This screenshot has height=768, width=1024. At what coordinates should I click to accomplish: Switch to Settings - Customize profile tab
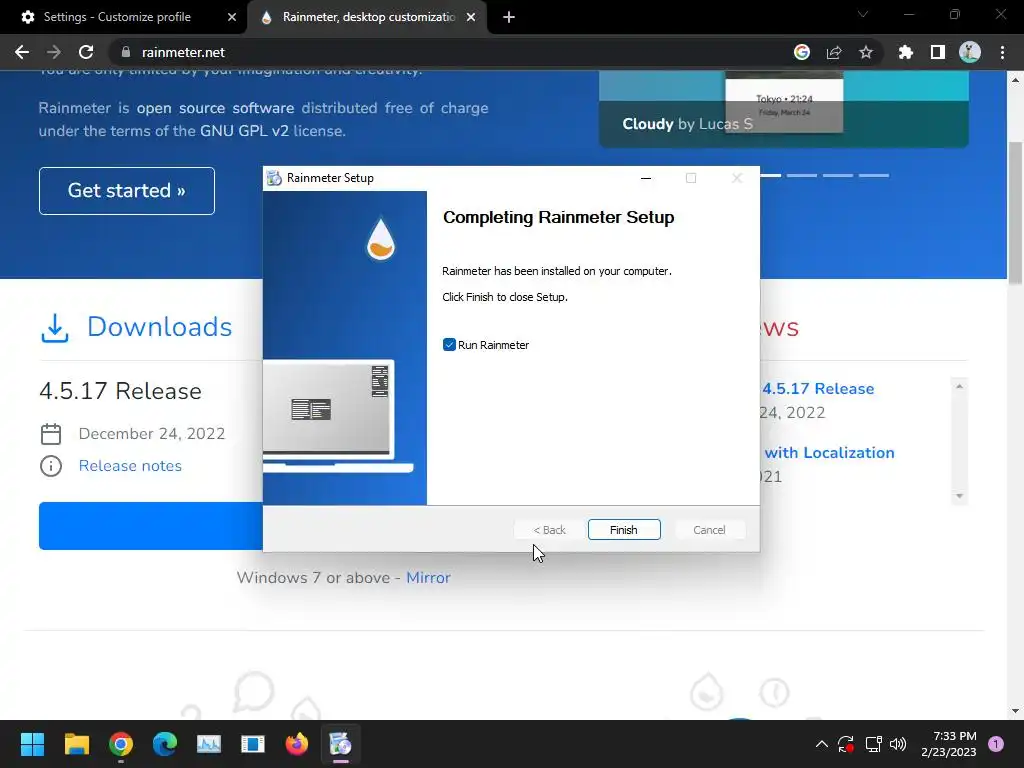[118, 17]
